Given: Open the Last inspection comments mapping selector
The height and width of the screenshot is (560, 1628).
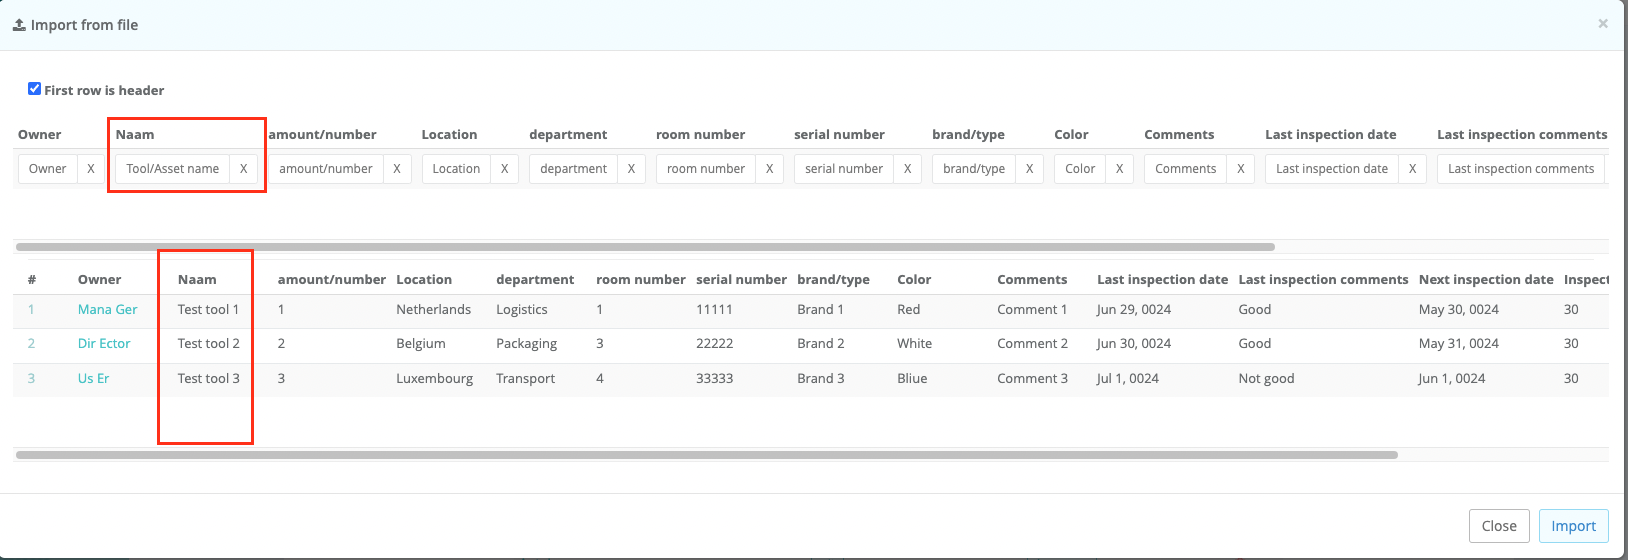Looking at the screenshot, I should tap(1521, 169).
